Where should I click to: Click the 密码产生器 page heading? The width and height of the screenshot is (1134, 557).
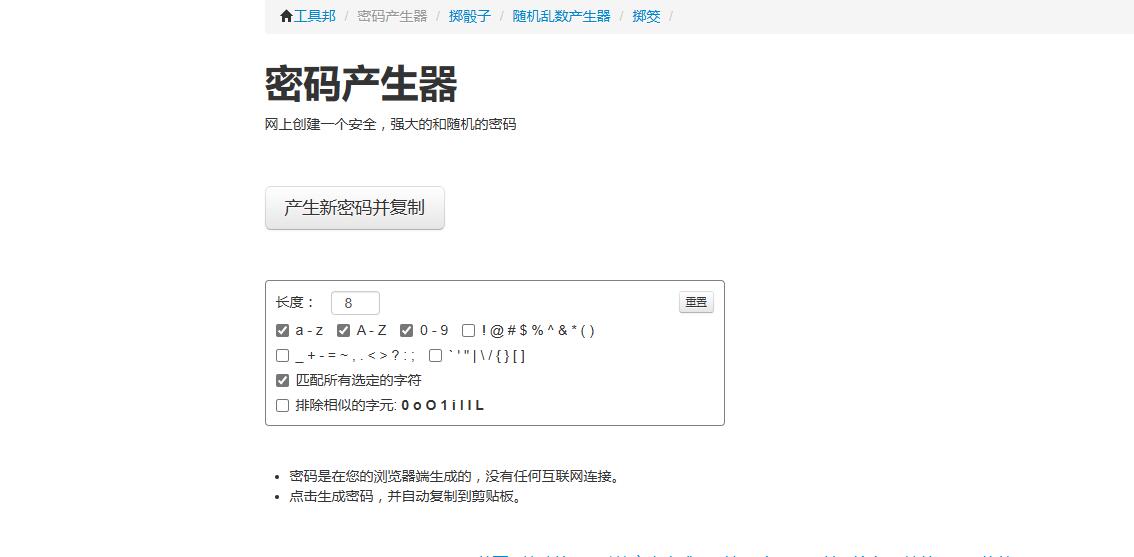coord(361,85)
